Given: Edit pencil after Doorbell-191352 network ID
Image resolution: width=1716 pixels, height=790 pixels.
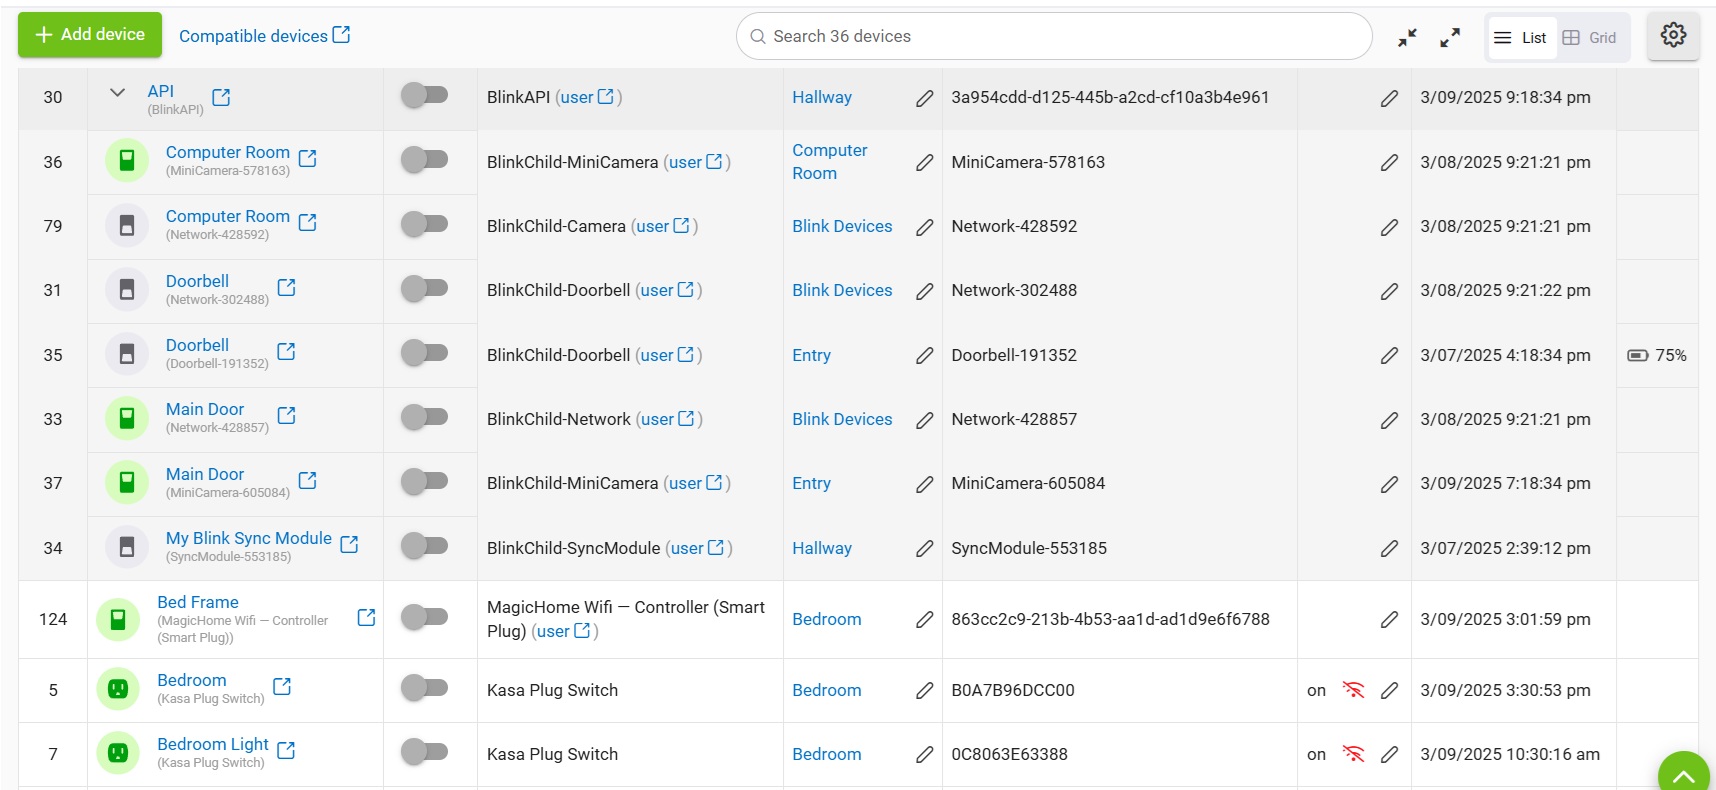Looking at the screenshot, I should [1389, 355].
